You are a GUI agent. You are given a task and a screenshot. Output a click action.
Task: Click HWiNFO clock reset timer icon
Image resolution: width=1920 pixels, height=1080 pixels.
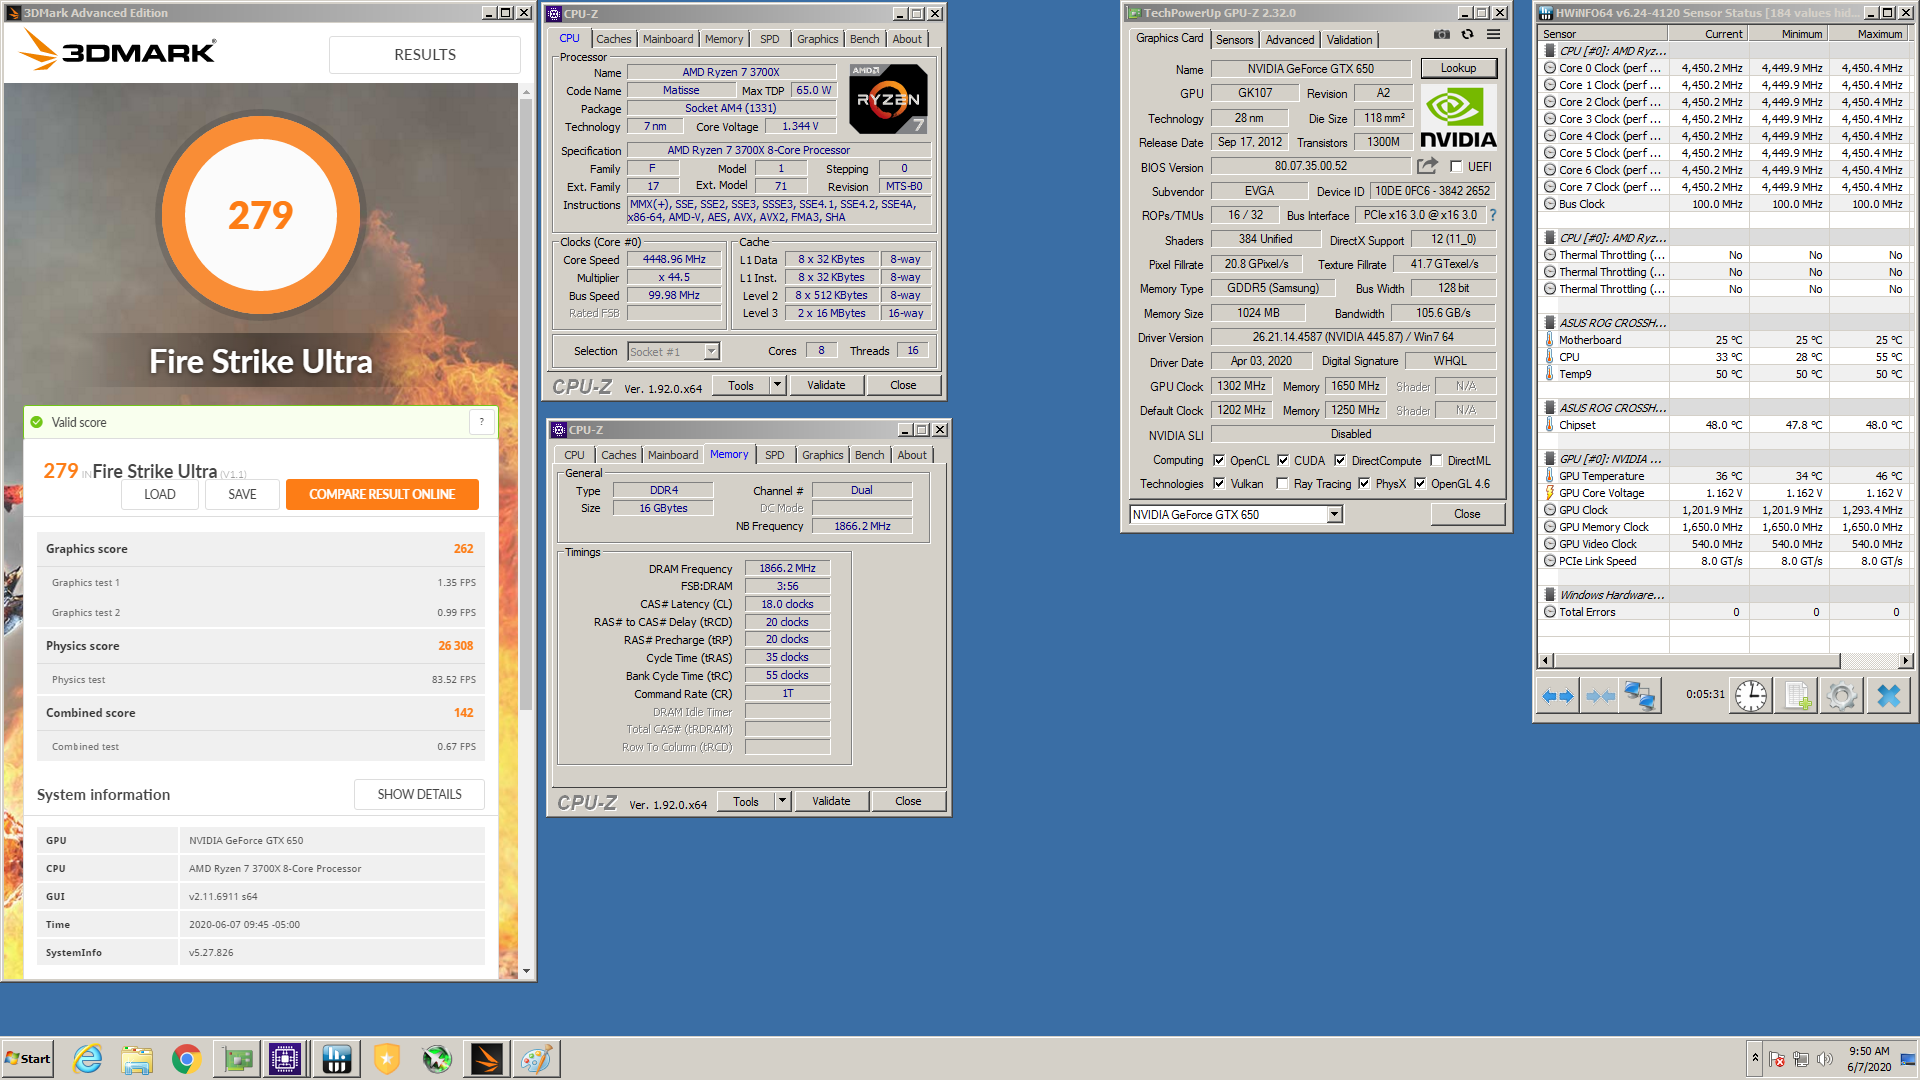[1751, 696]
